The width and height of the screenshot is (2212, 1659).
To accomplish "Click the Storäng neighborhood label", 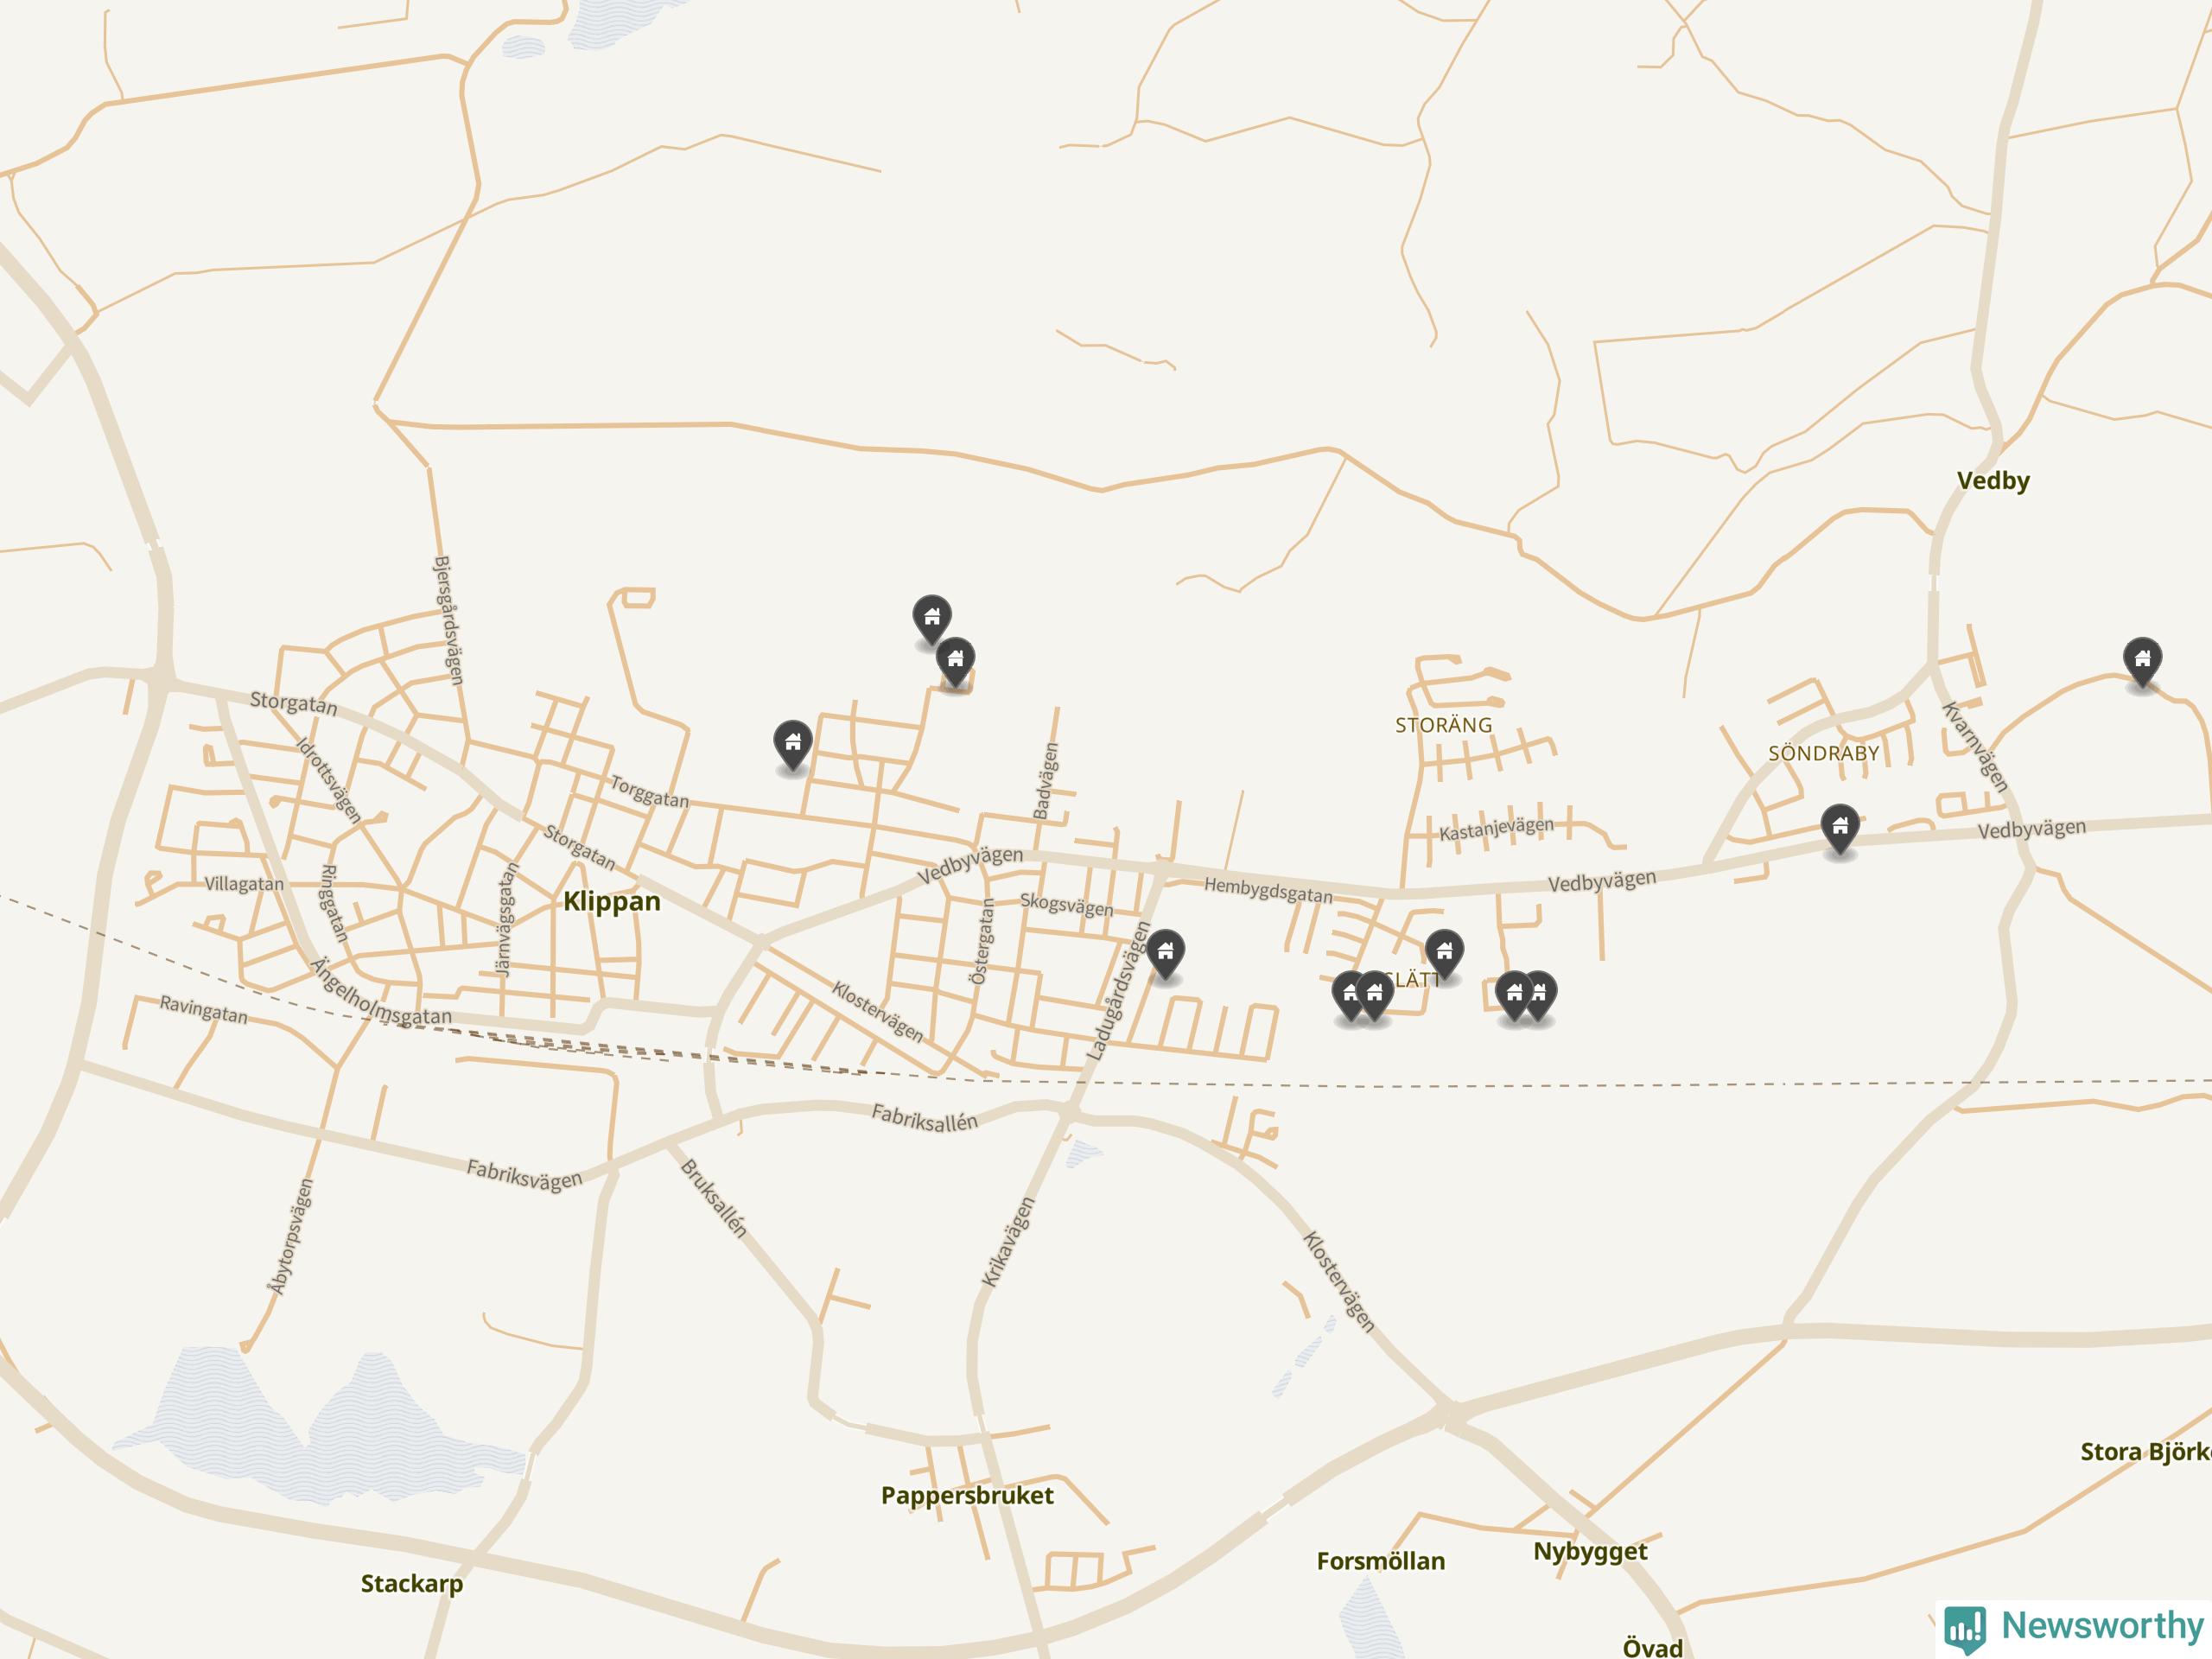I will [1443, 725].
